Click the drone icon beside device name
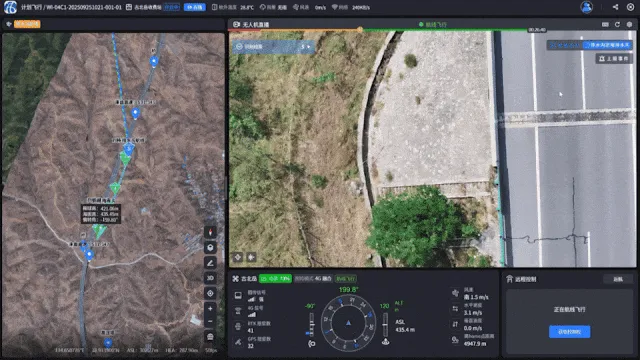 236,279
